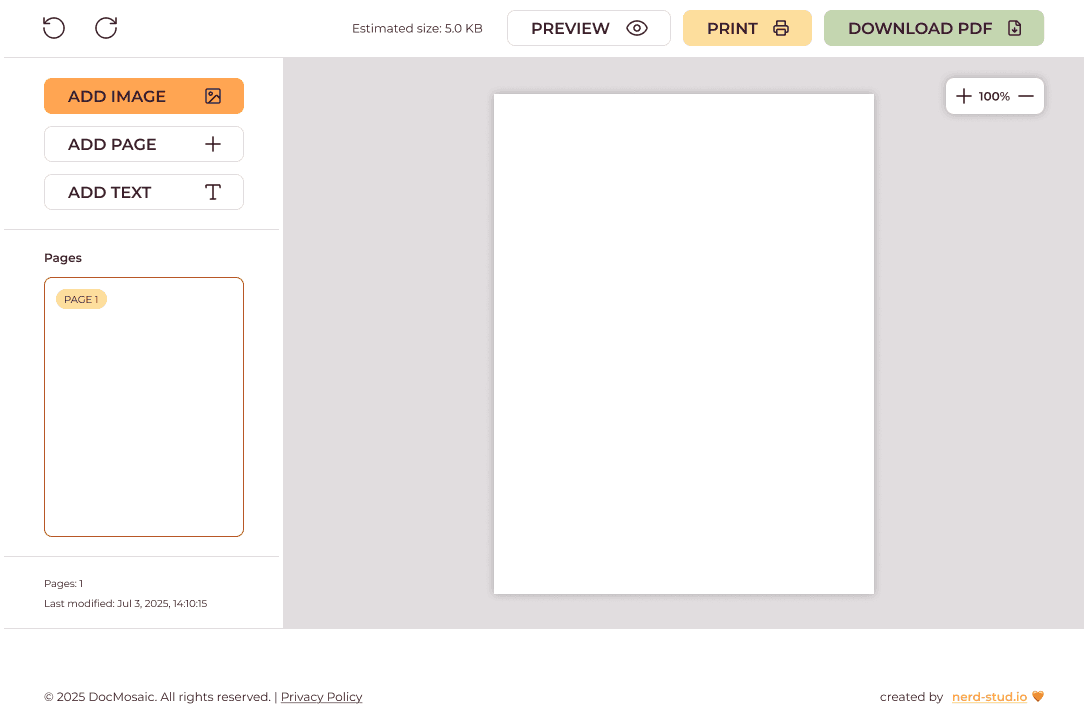This screenshot has height=724, width=1088.
Task: Print the document
Action: point(747,28)
